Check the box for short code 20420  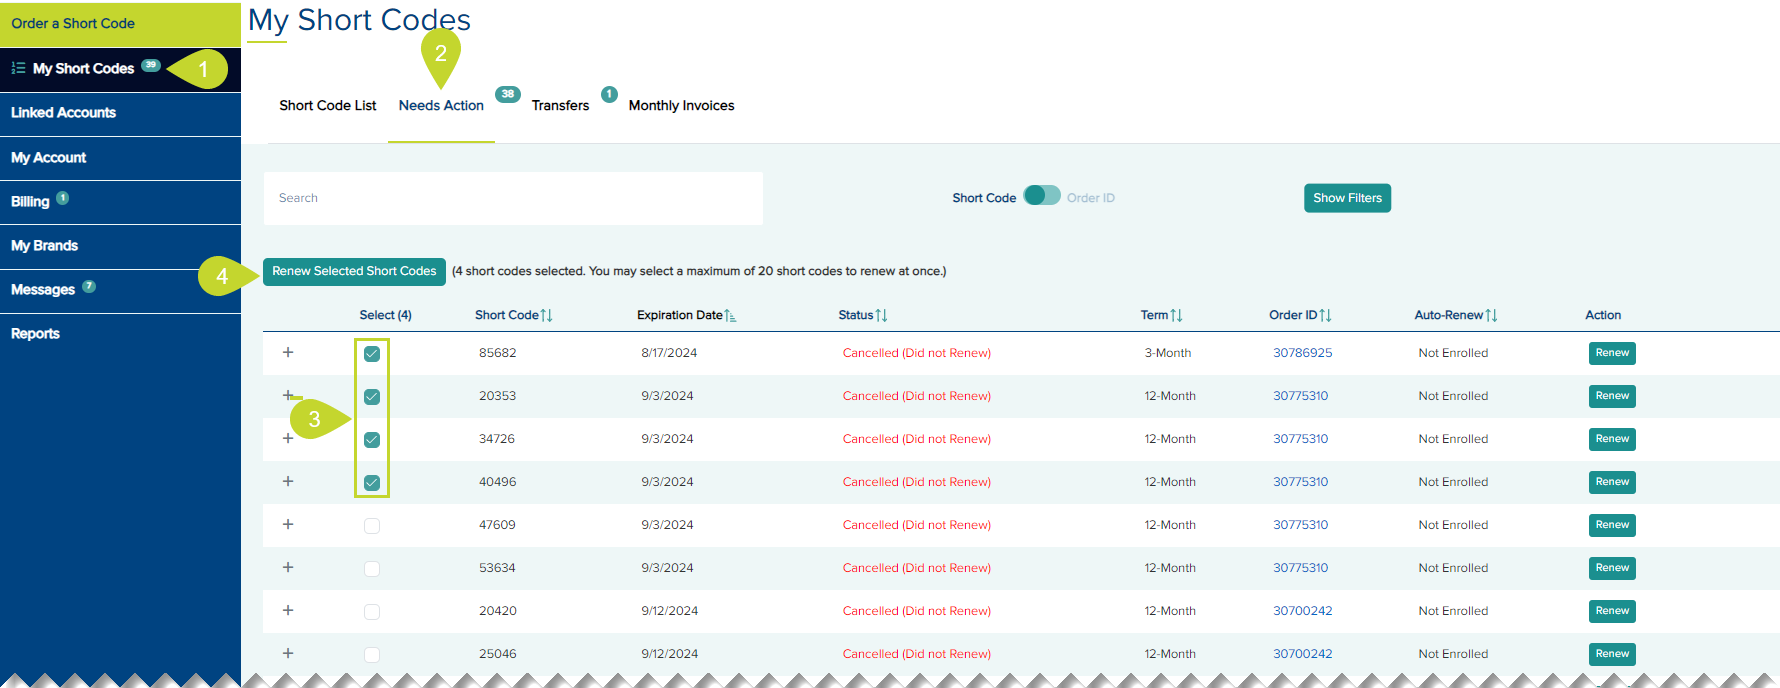pos(372,612)
